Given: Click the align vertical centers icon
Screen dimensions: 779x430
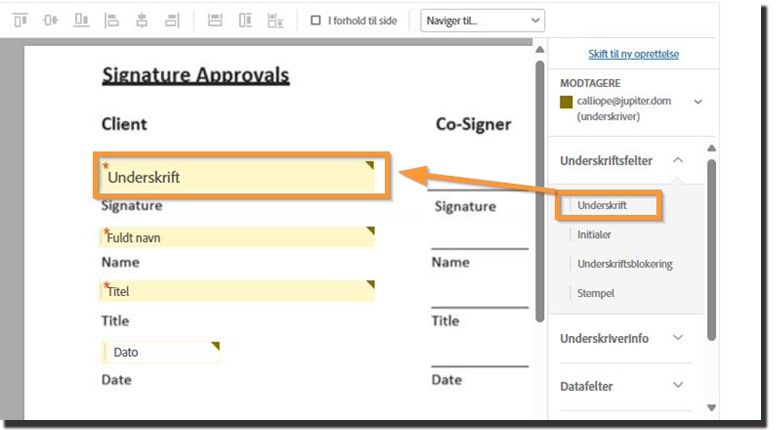Looking at the screenshot, I should [51, 20].
